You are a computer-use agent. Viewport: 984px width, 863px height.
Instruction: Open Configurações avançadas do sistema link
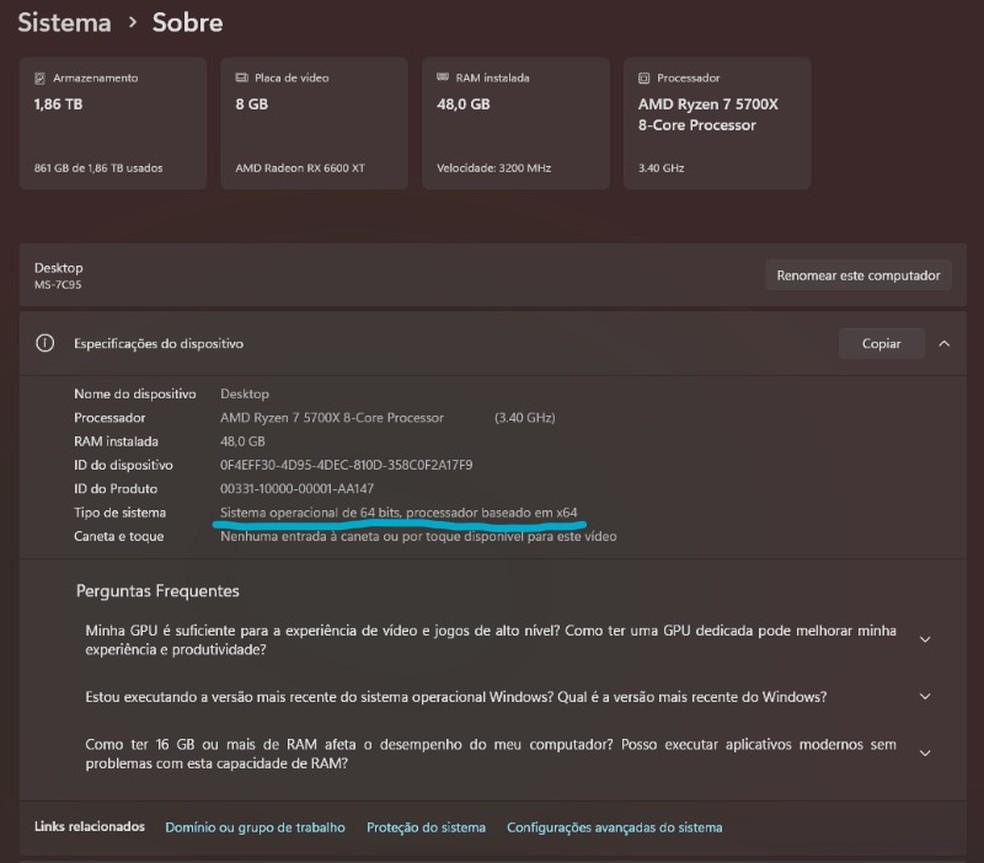click(614, 827)
